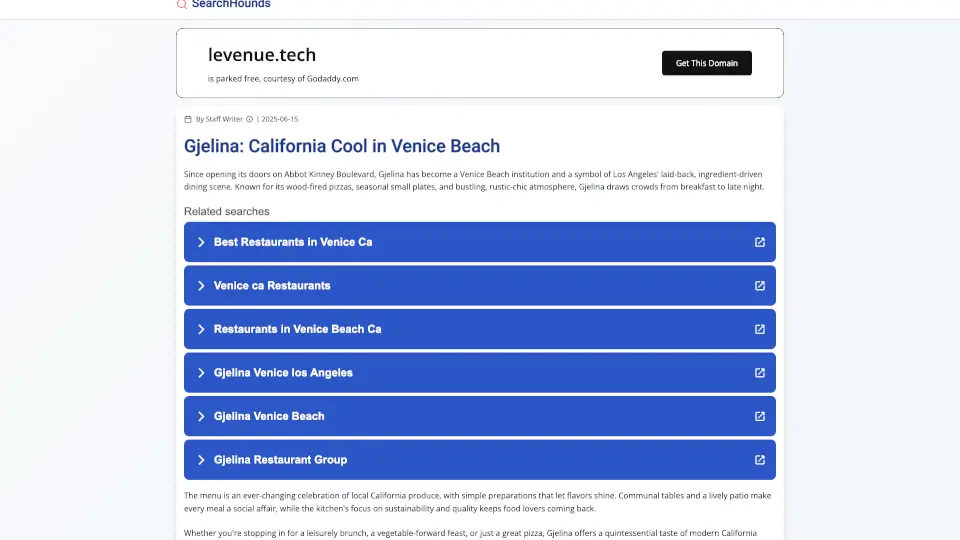This screenshot has height=540, width=960.
Task: Click the chevron next to Venice ca Restaurants
Action: [201, 286]
